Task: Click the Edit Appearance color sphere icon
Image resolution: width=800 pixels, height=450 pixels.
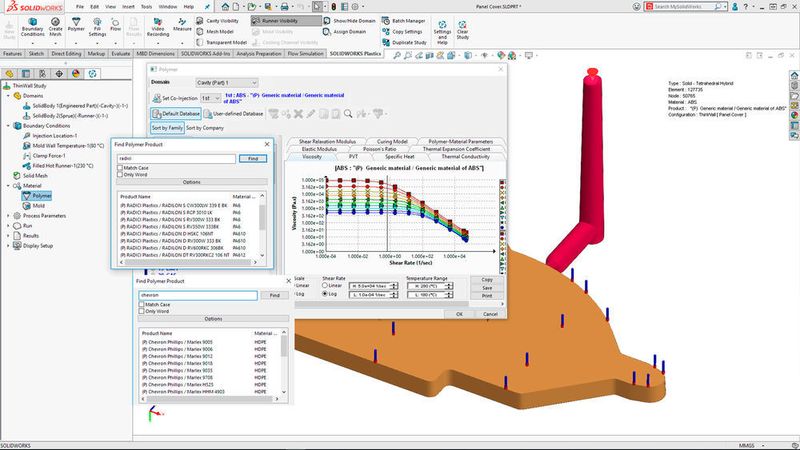Action: pyautogui.click(x=501, y=55)
